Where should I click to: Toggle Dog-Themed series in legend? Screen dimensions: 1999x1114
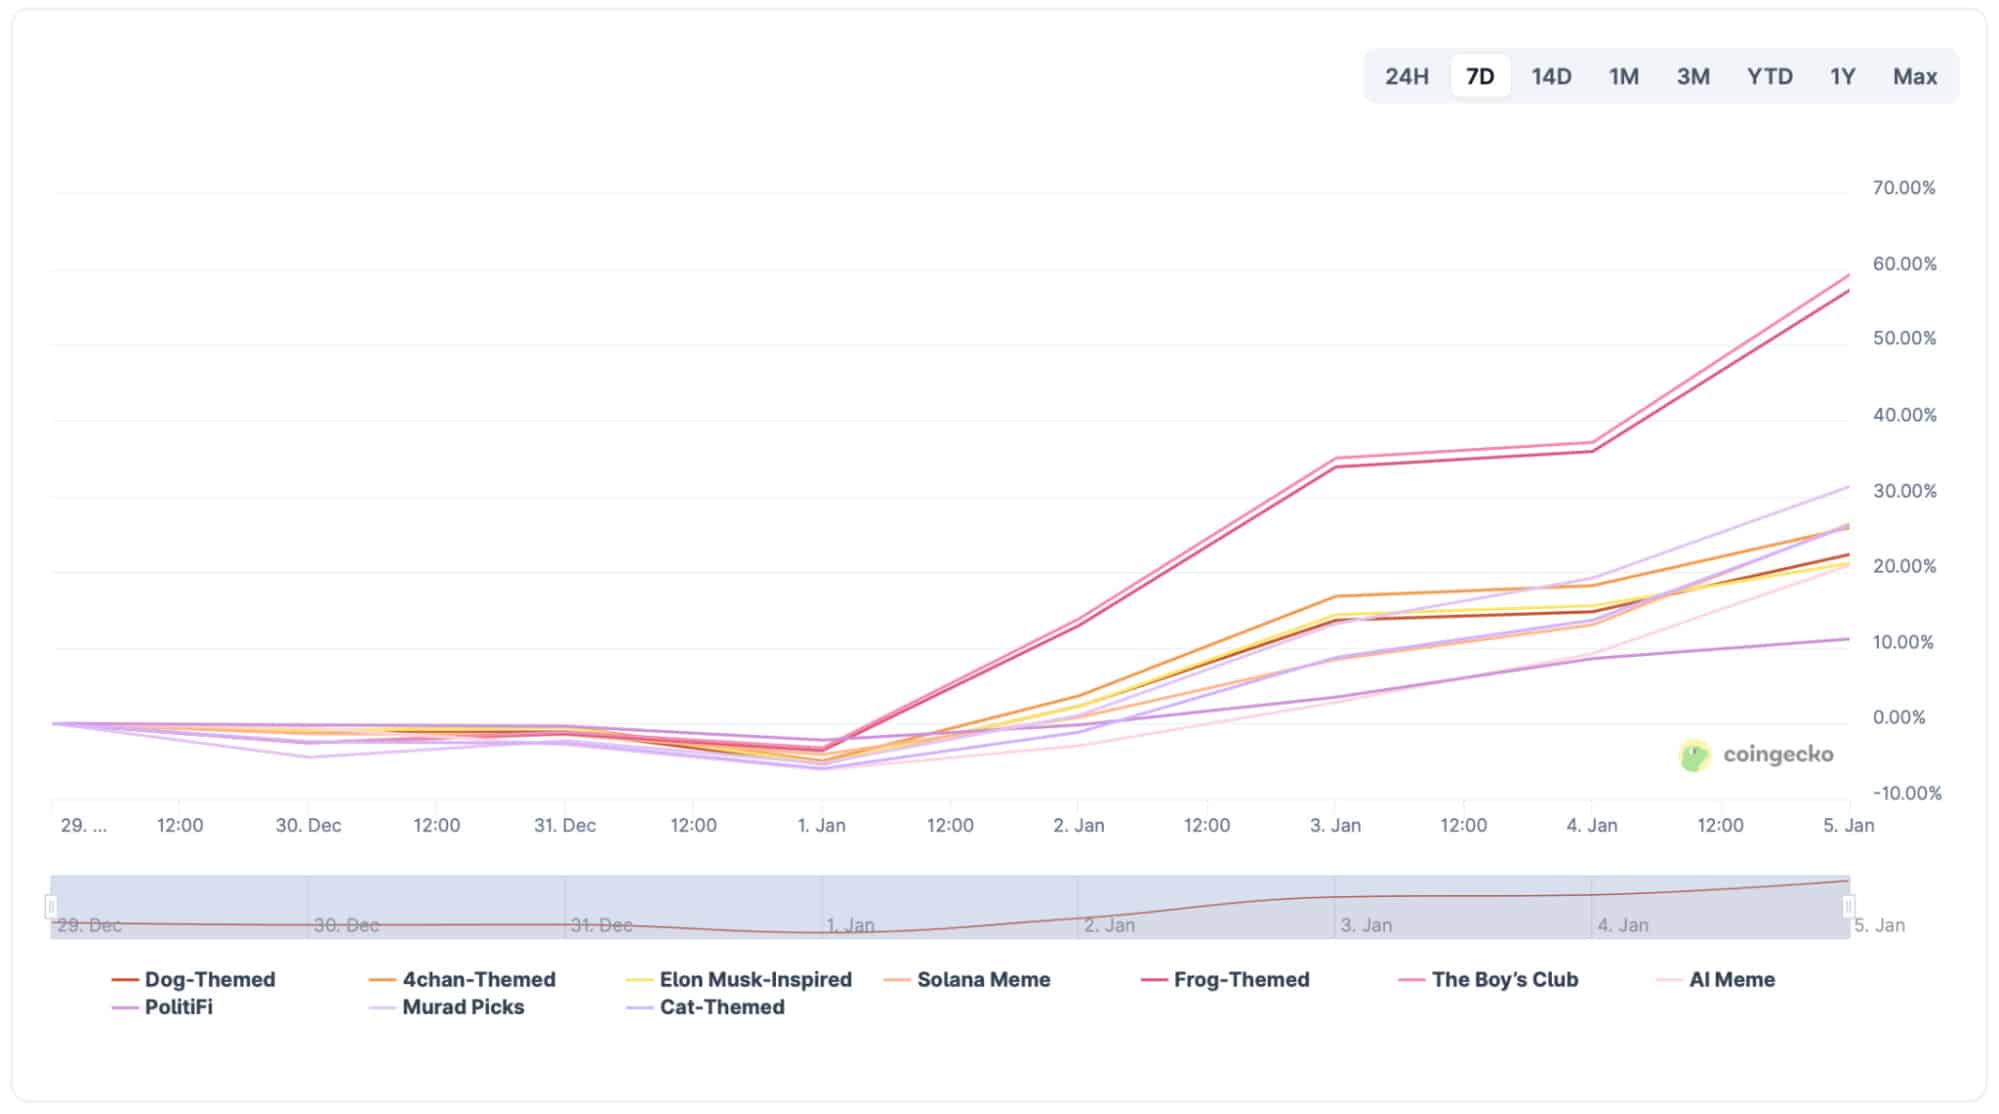coord(209,980)
